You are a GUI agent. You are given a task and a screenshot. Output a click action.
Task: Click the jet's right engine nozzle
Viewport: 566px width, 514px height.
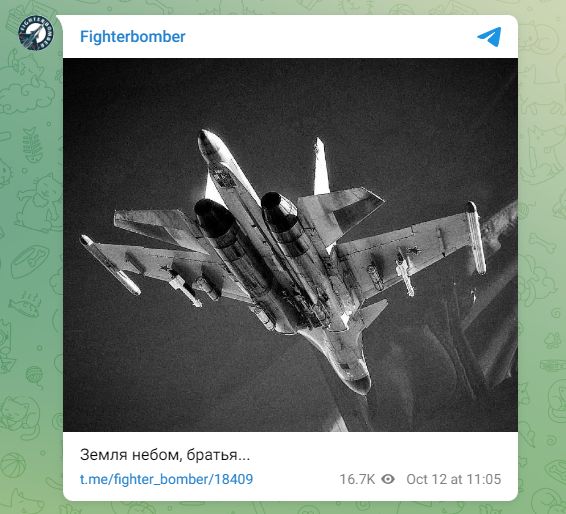point(277,208)
